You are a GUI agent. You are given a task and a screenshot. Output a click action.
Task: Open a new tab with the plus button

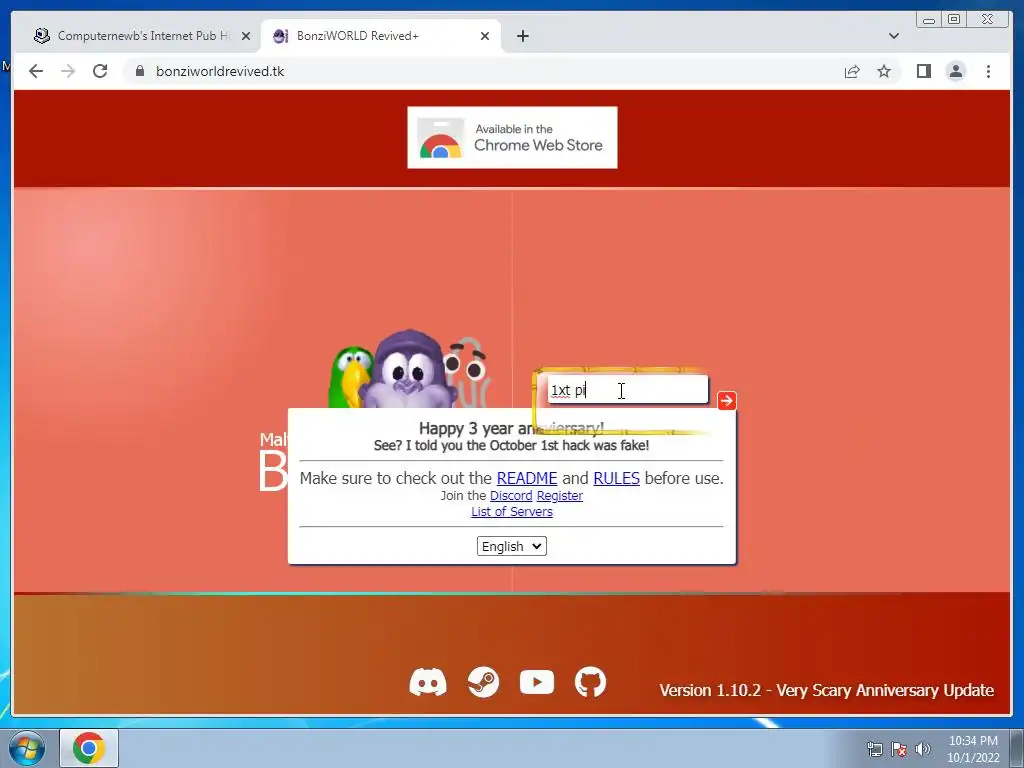[522, 36]
